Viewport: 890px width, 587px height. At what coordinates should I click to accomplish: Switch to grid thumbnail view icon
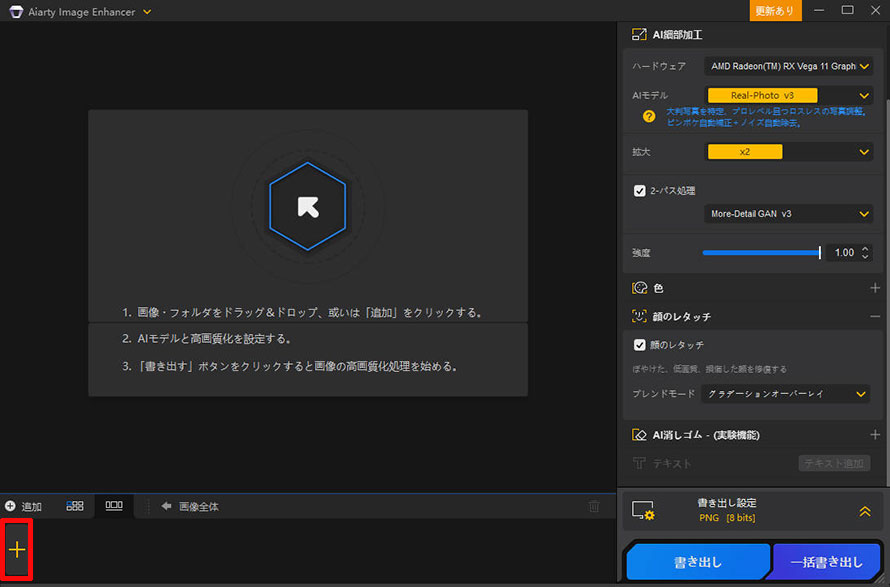pyautogui.click(x=75, y=506)
